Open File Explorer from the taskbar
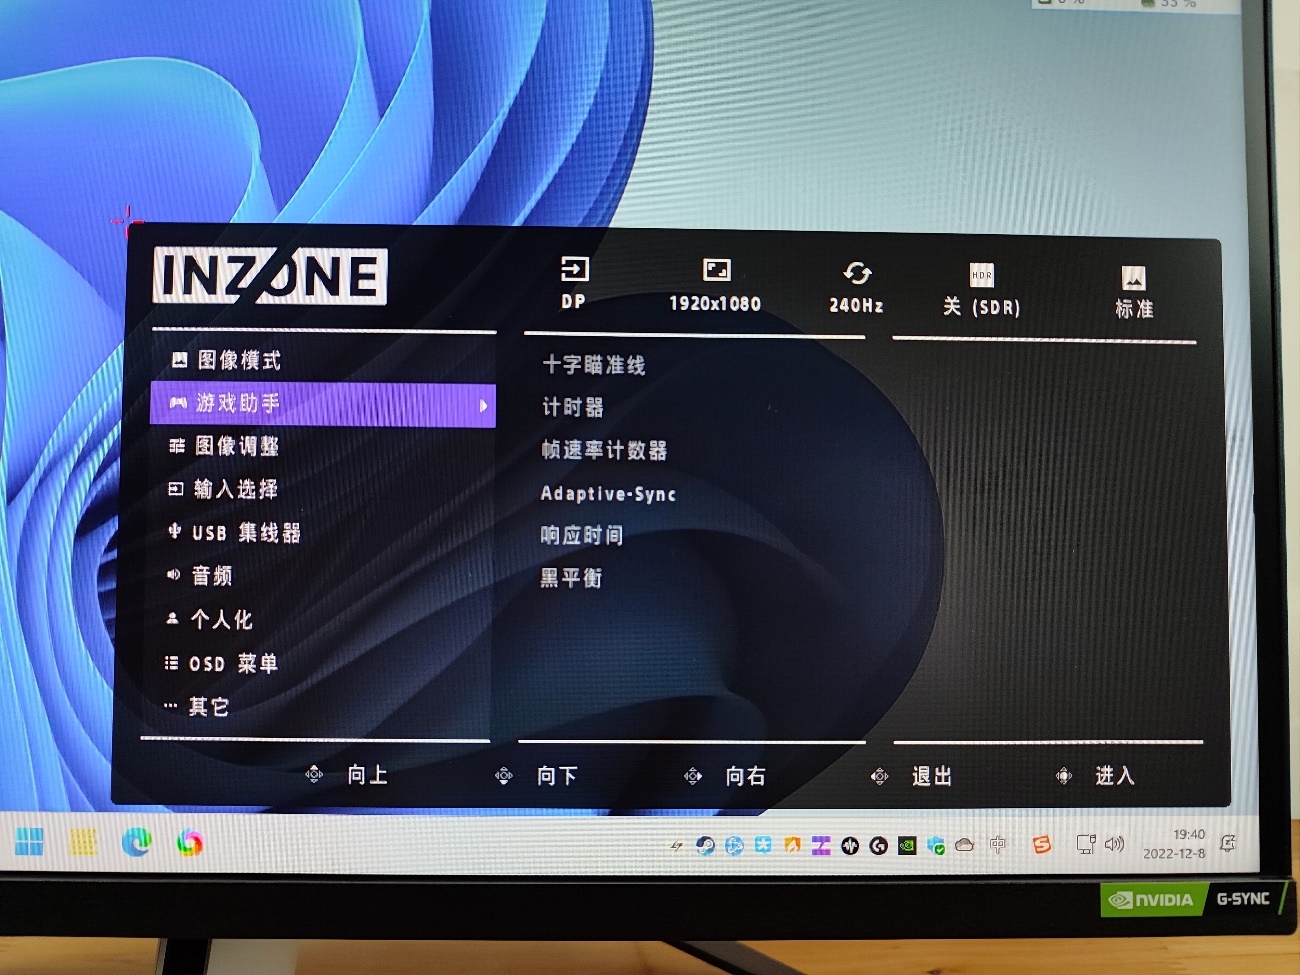This screenshot has height=975, width=1300. pos(83,843)
